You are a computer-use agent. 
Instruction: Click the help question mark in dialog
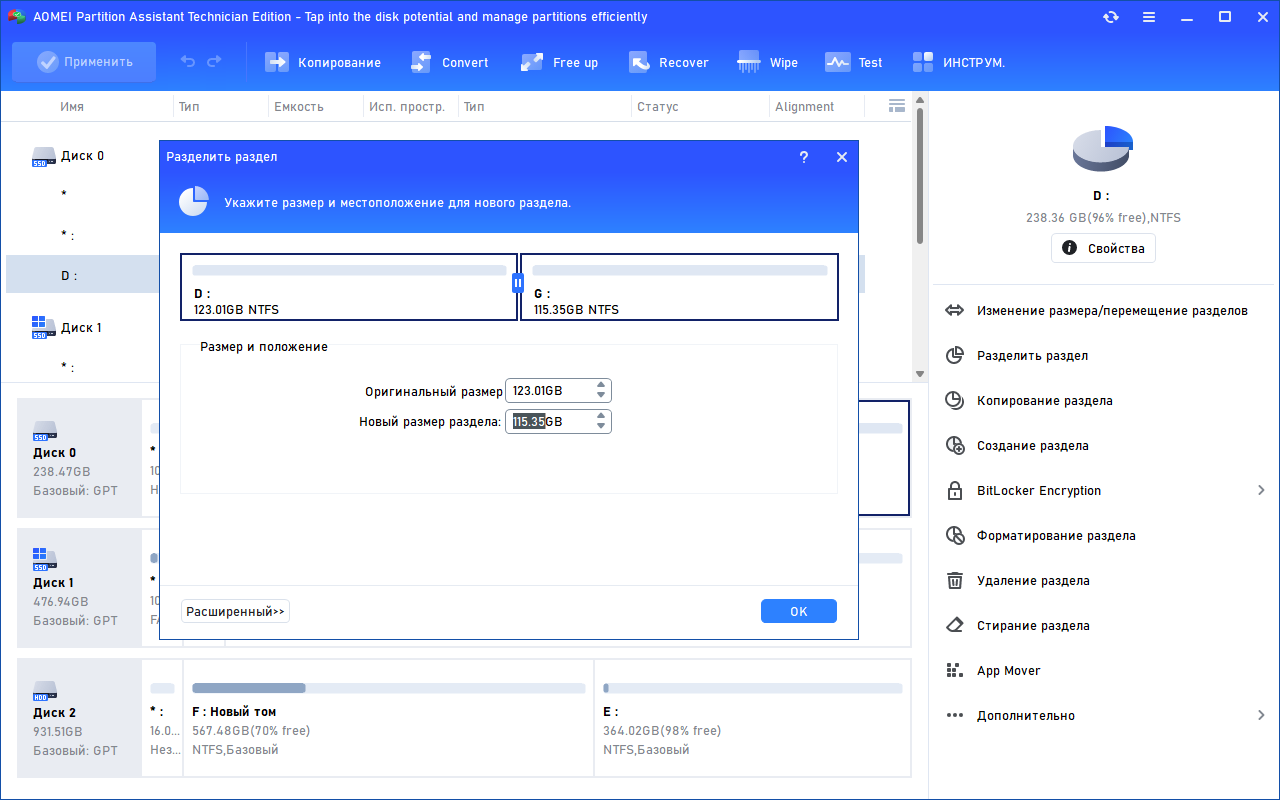point(804,157)
